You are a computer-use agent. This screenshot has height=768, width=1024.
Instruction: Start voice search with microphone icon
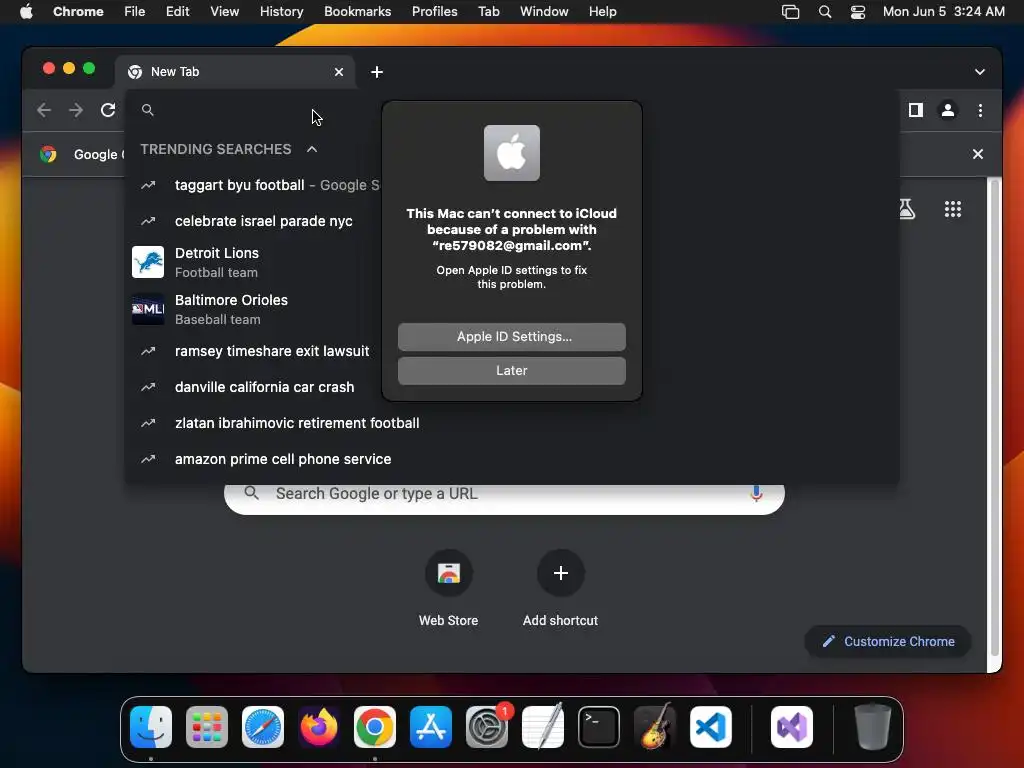(x=756, y=494)
